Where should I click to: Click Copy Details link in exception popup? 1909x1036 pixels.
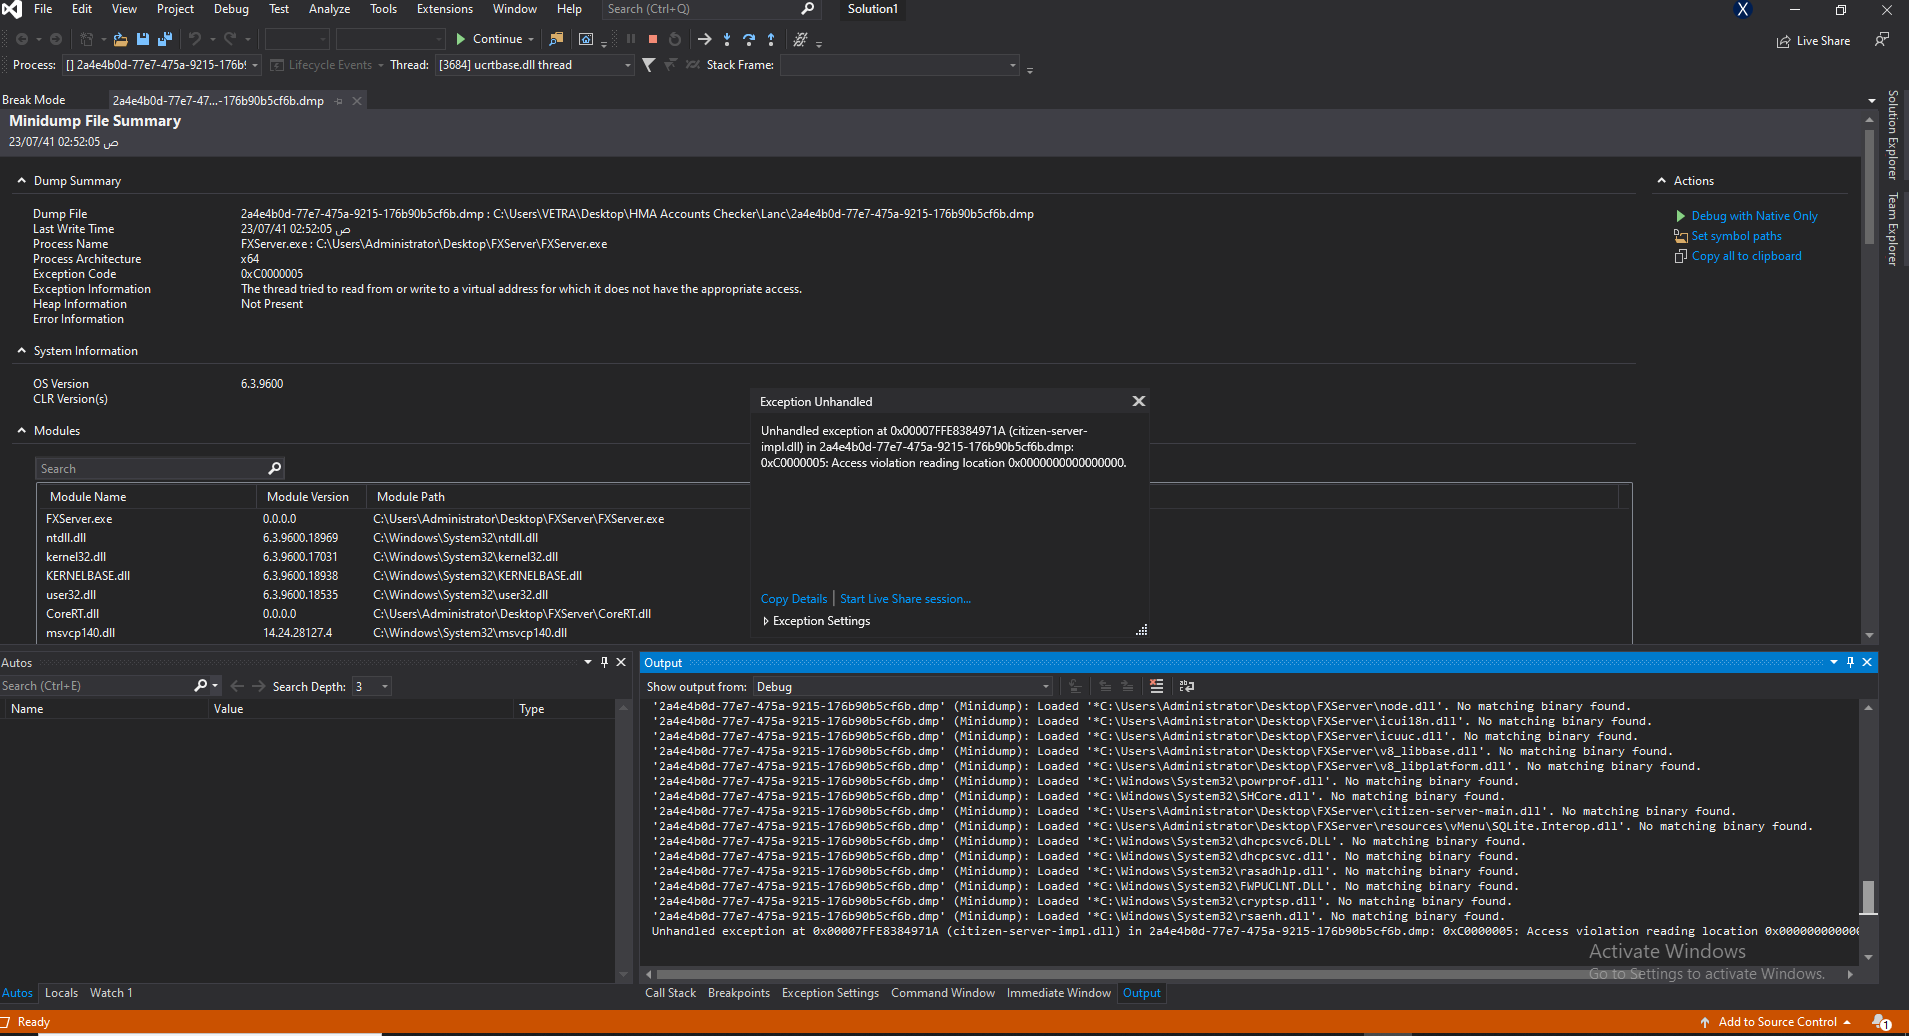(794, 599)
